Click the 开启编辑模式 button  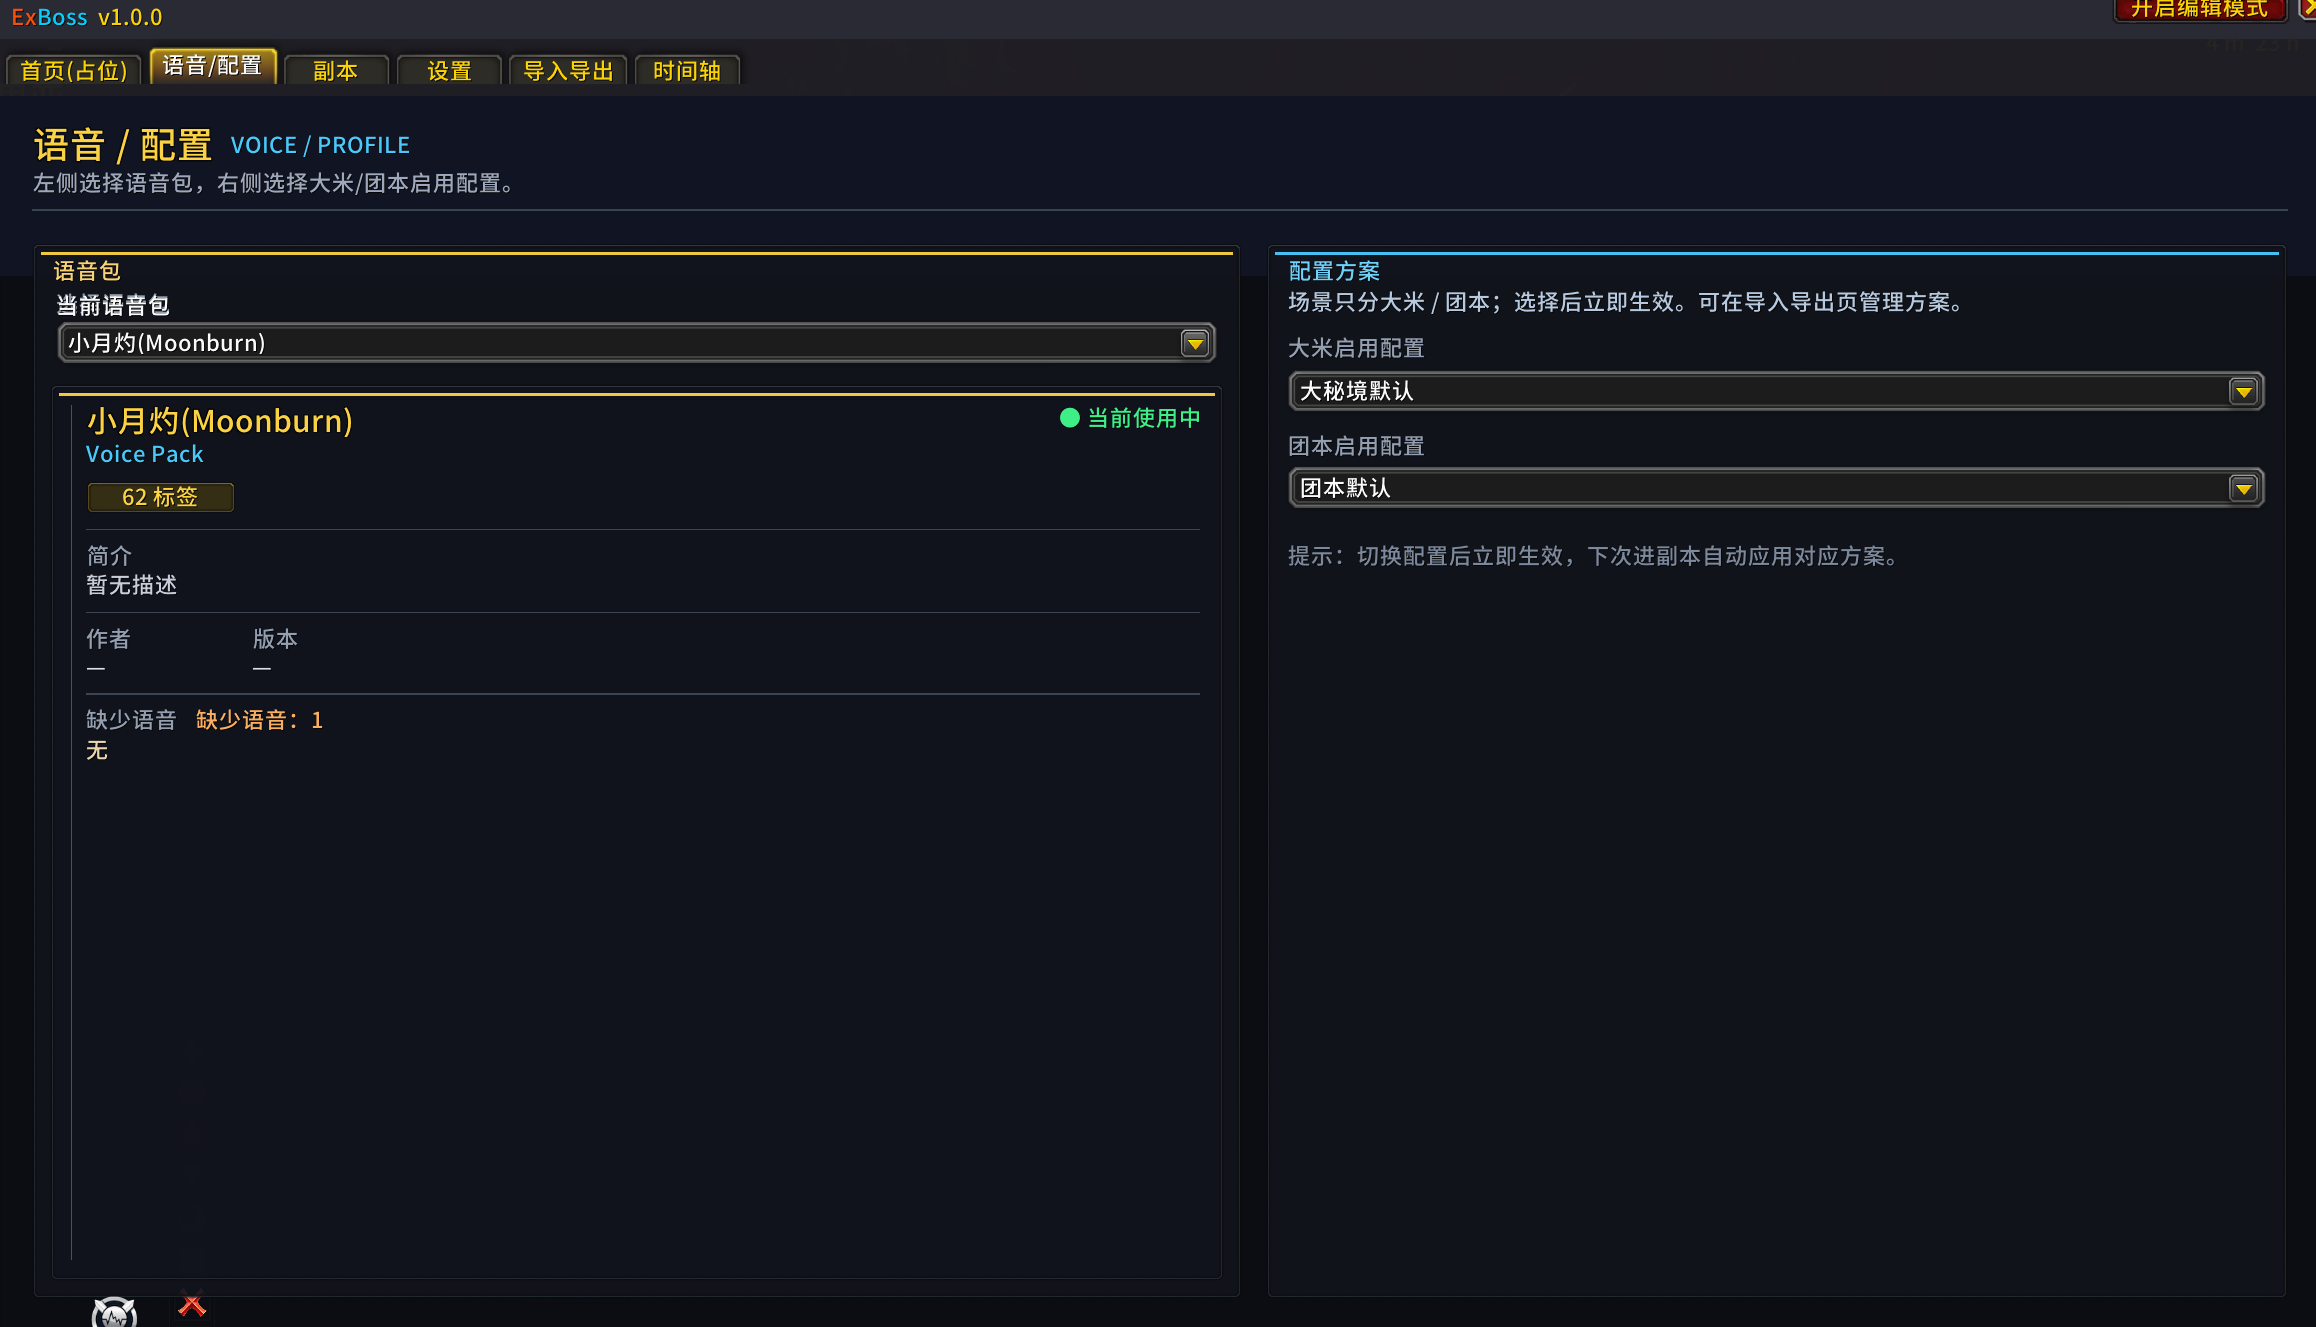tap(2200, 9)
